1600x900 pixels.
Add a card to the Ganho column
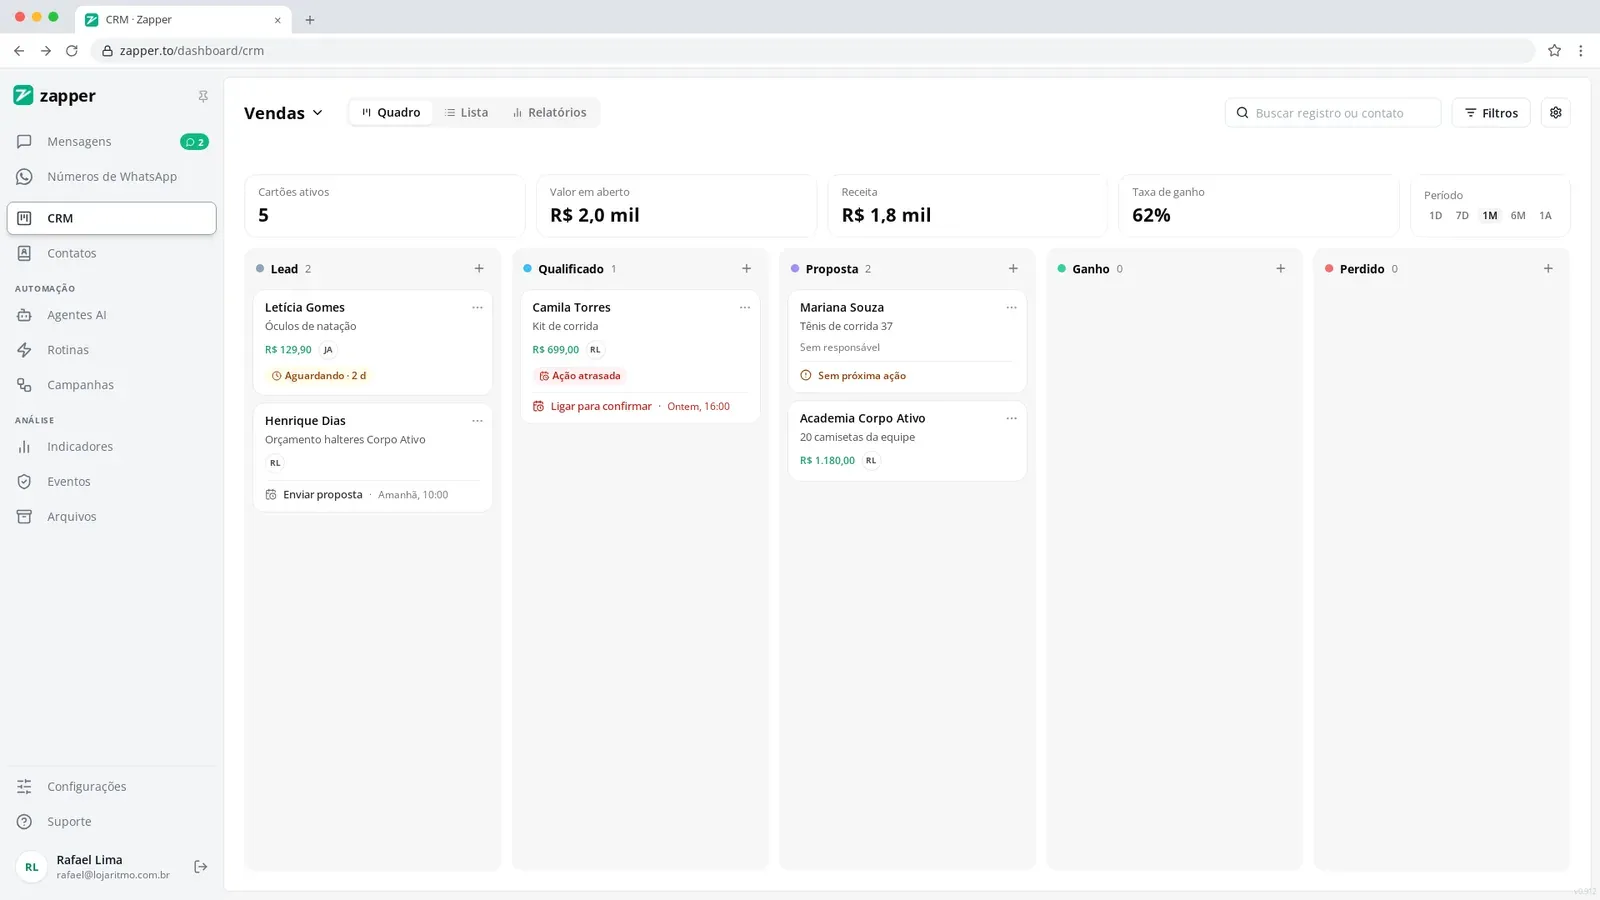pyautogui.click(x=1280, y=269)
